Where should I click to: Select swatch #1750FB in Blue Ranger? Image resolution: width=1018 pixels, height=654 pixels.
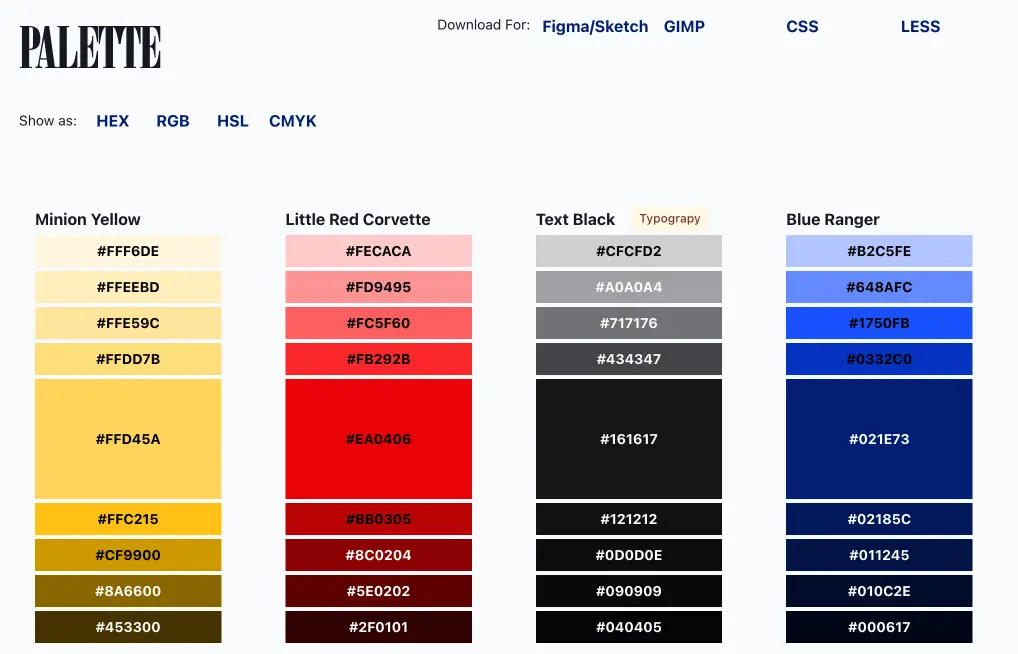click(878, 323)
